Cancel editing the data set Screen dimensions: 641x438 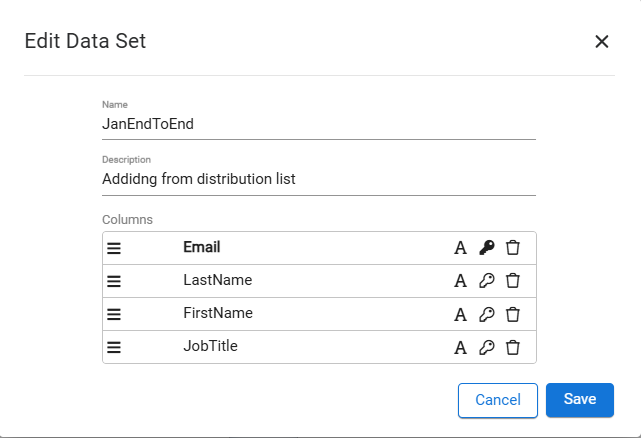pyautogui.click(x=498, y=400)
